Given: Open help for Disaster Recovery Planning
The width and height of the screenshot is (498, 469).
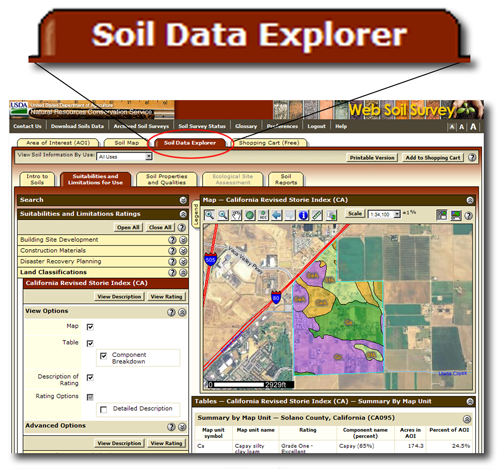Looking at the screenshot, I should coord(172,262).
